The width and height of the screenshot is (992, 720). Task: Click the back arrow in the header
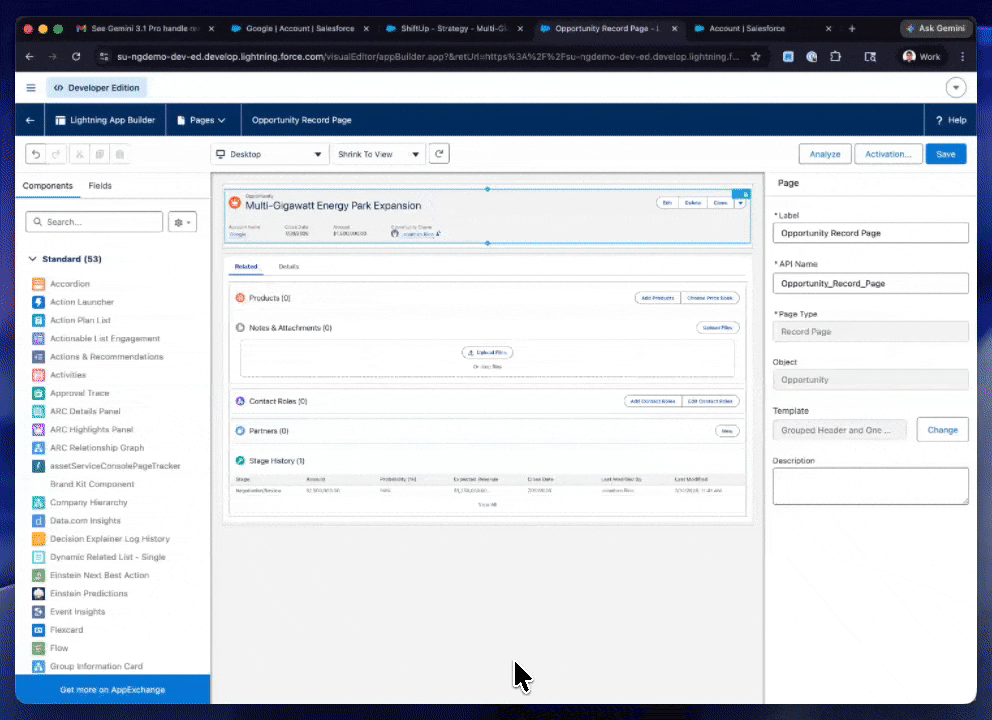click(x=30, y=120)
